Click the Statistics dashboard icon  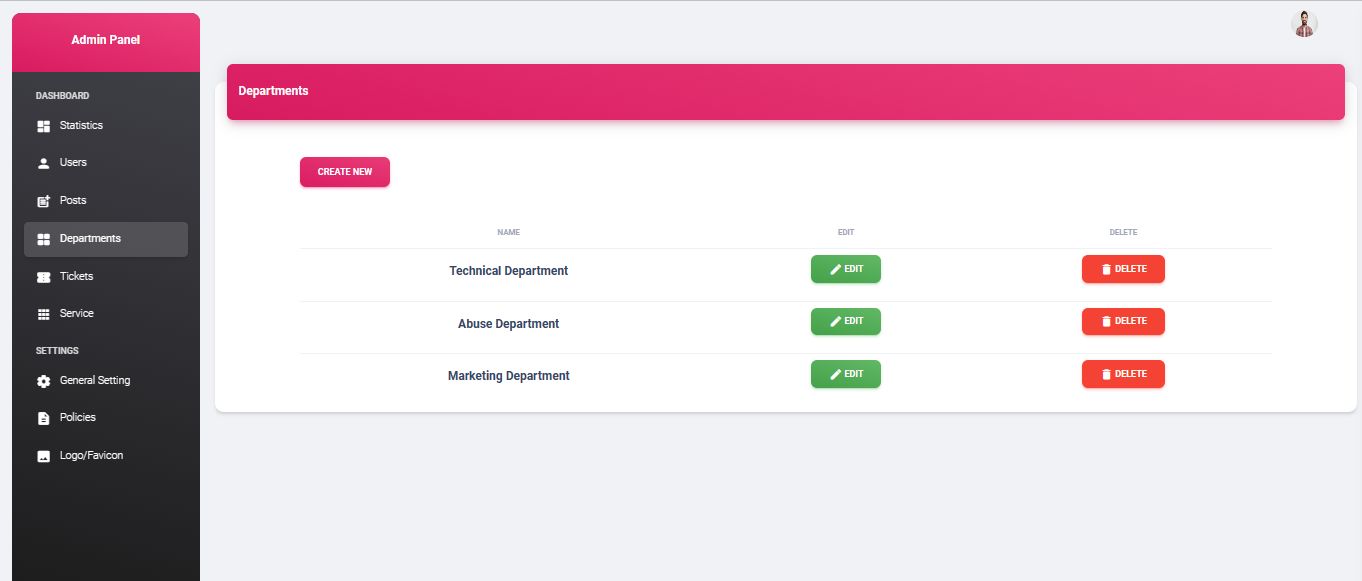pos(43,126)
